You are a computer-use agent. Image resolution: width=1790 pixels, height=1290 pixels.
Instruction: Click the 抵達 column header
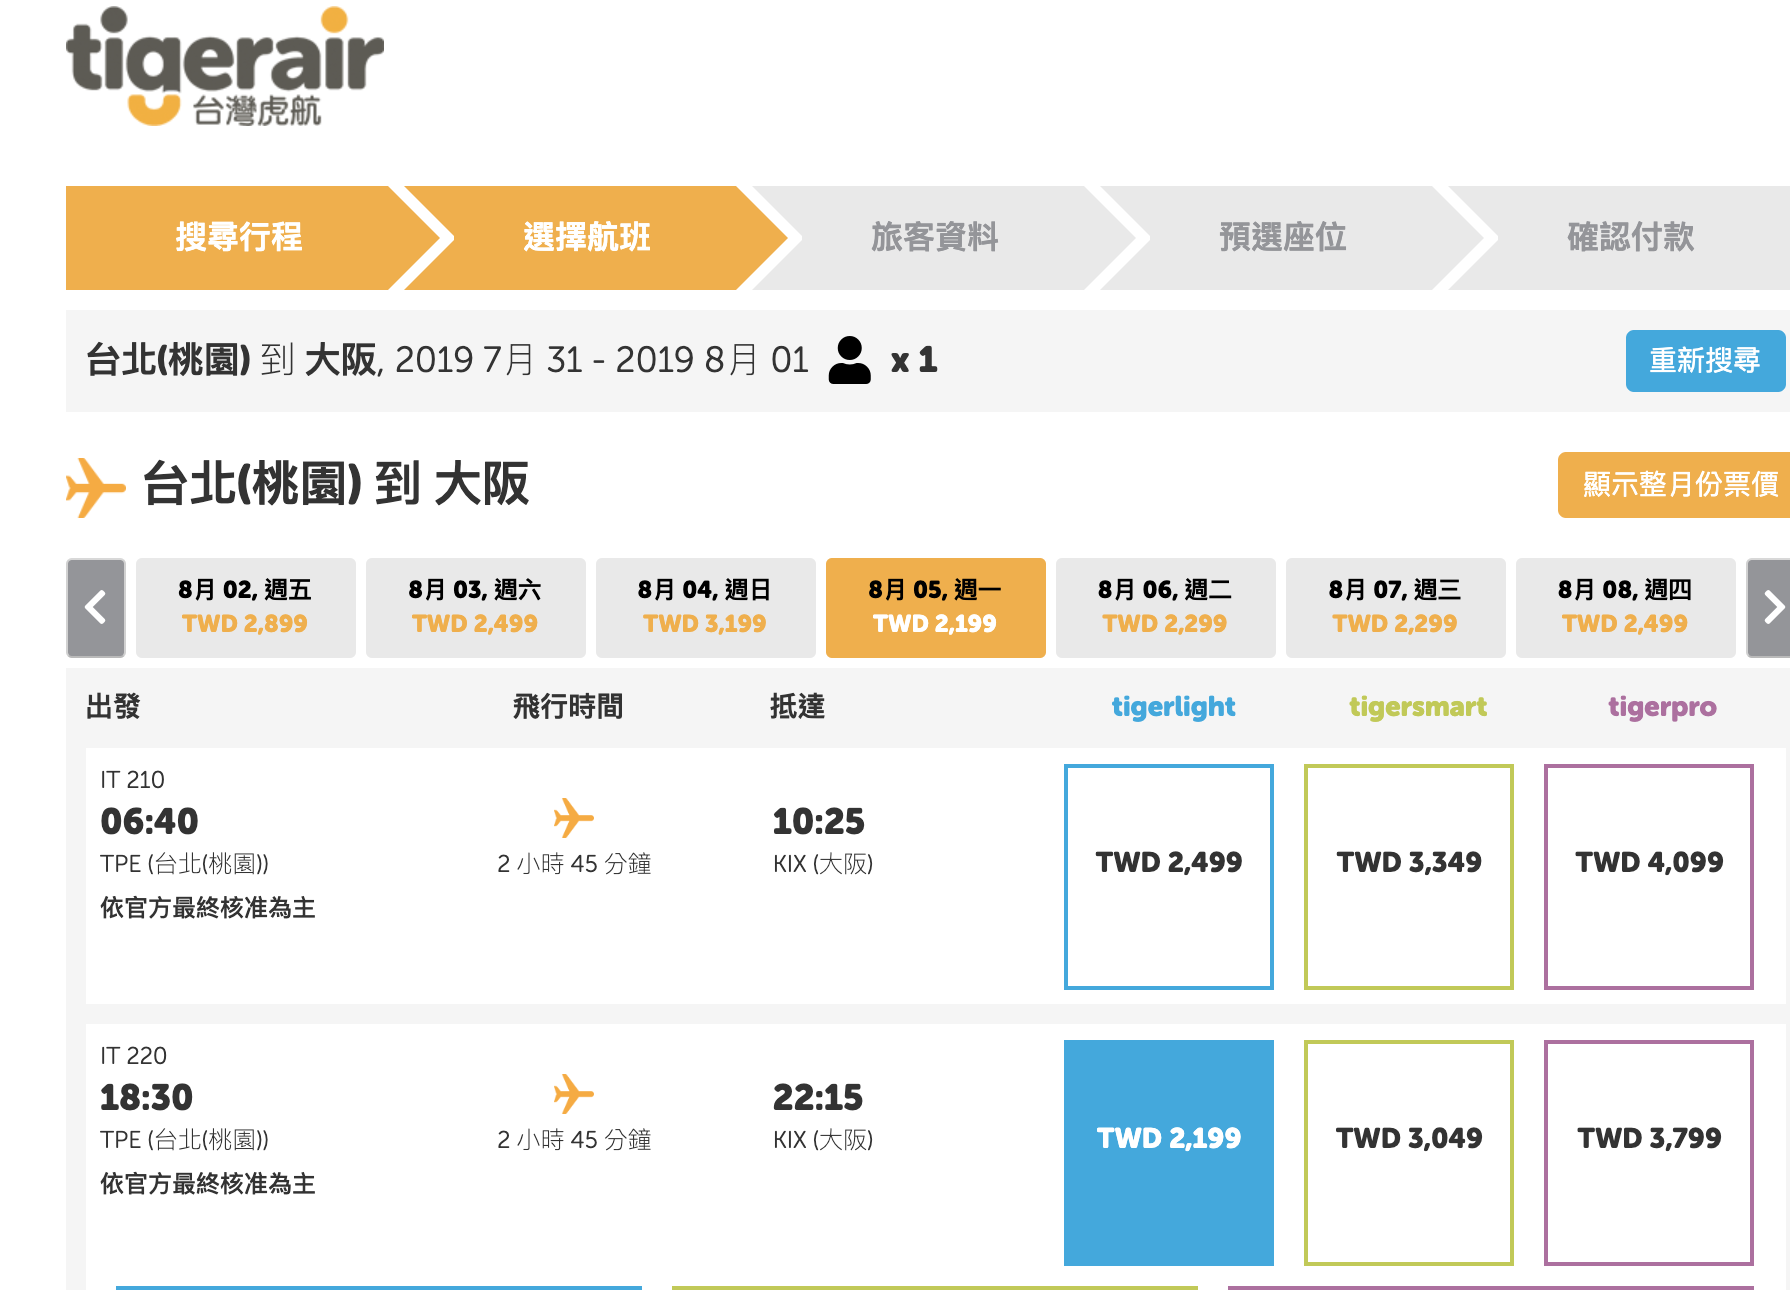[797, 707]
